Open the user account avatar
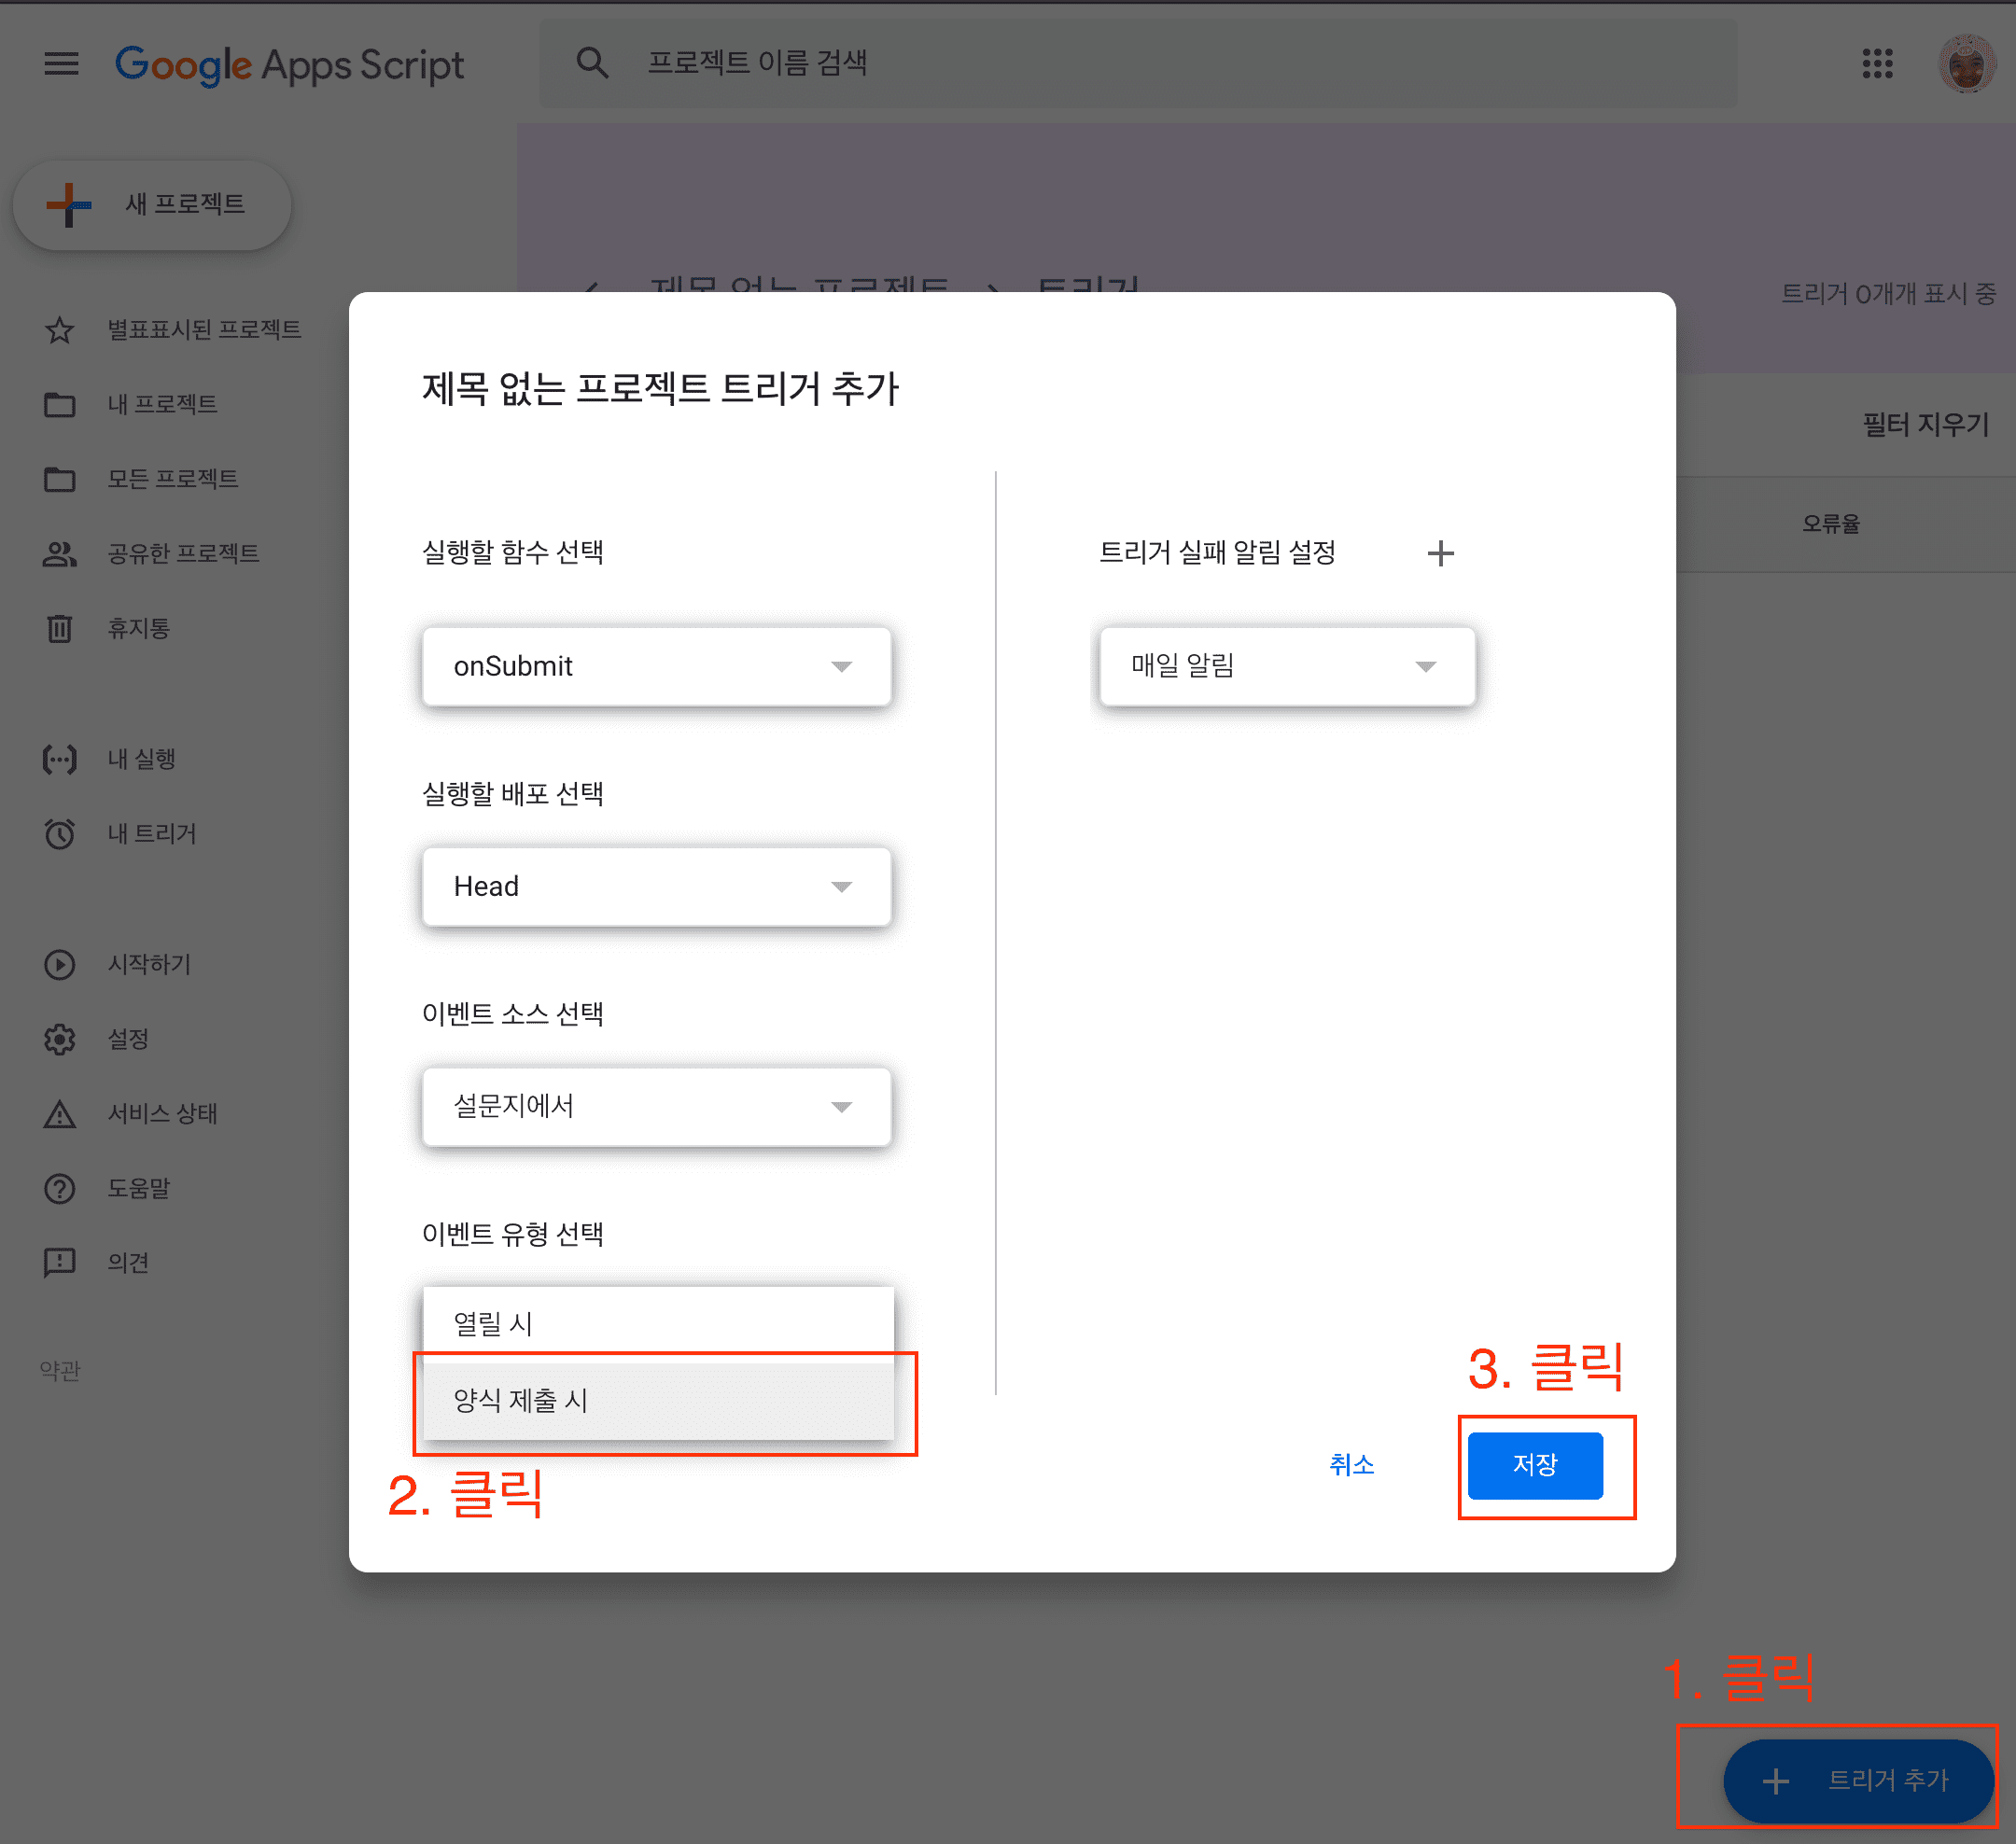 point(1966,64)
